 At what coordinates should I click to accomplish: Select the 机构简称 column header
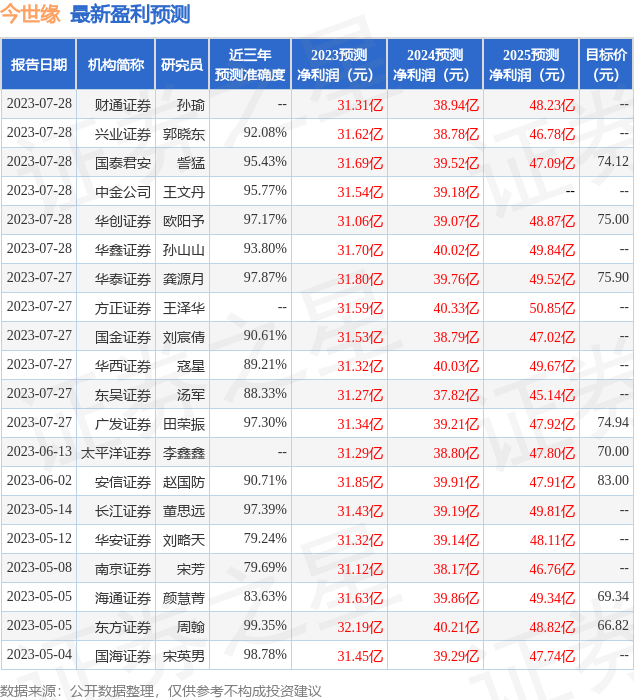pos(116,64)
